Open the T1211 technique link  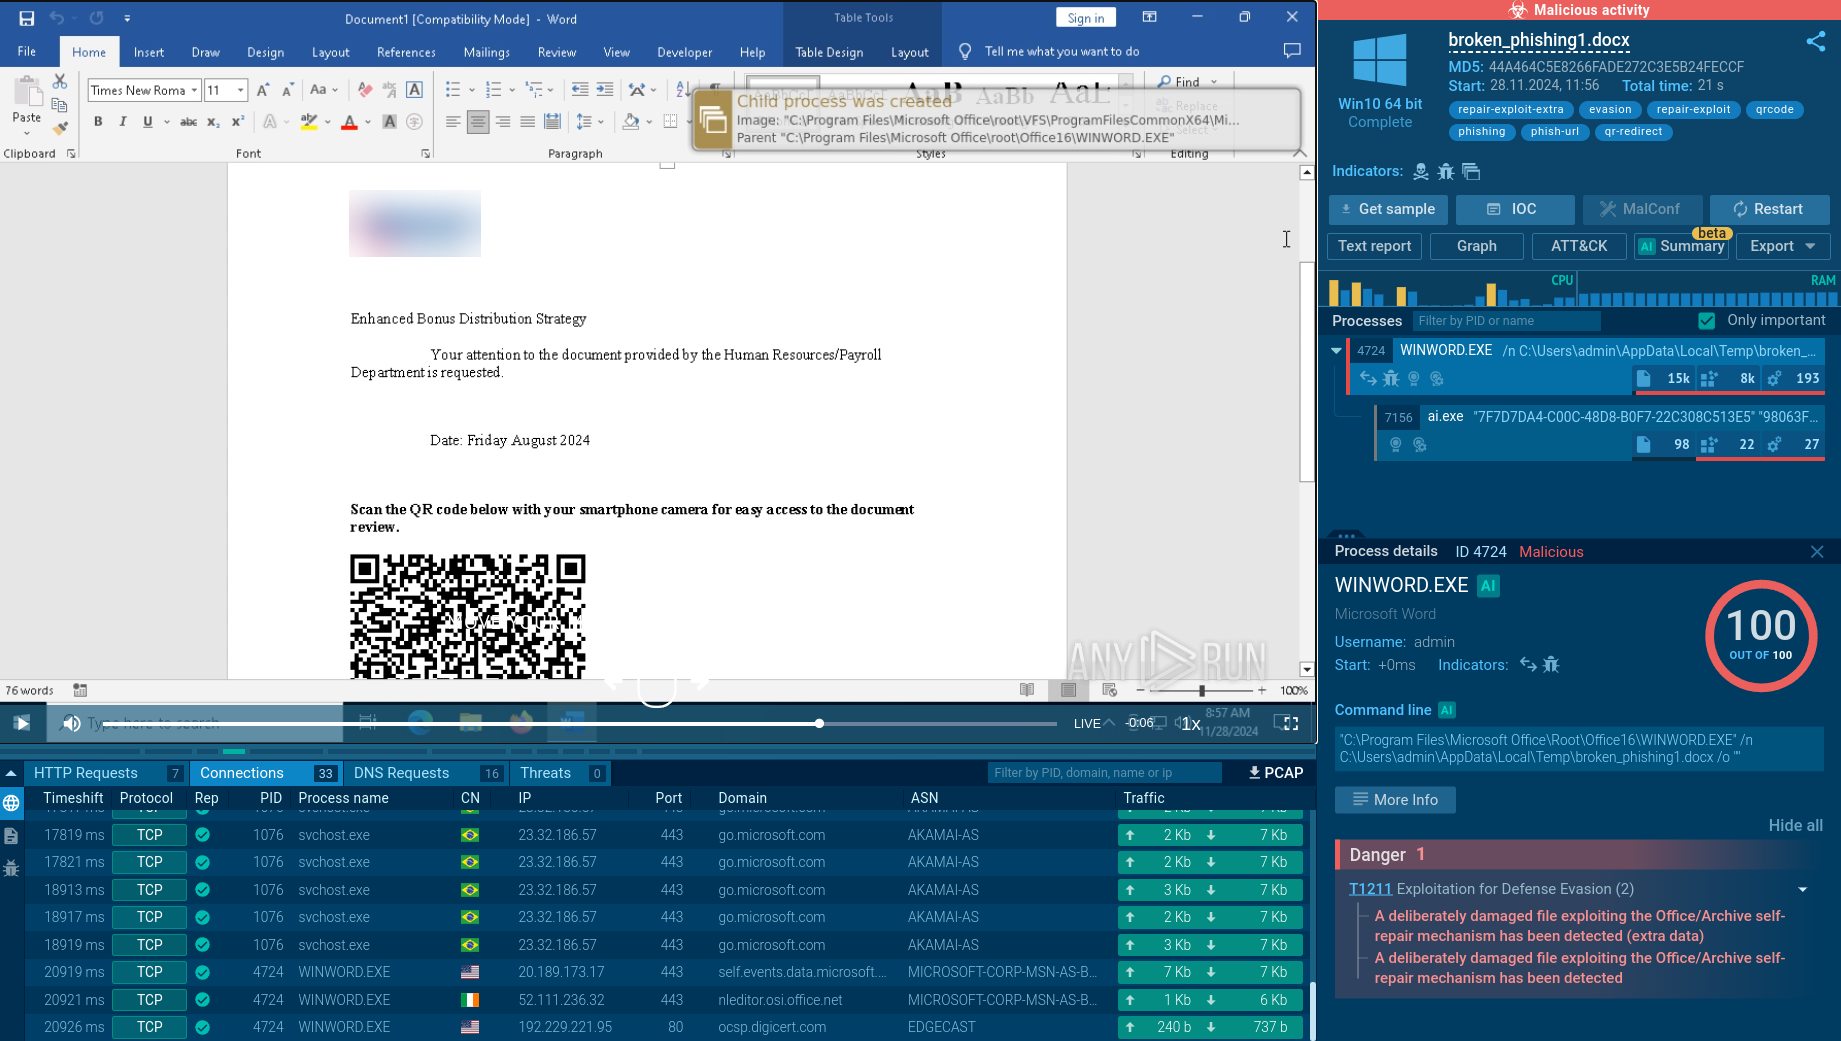(x=1369, y=889)
